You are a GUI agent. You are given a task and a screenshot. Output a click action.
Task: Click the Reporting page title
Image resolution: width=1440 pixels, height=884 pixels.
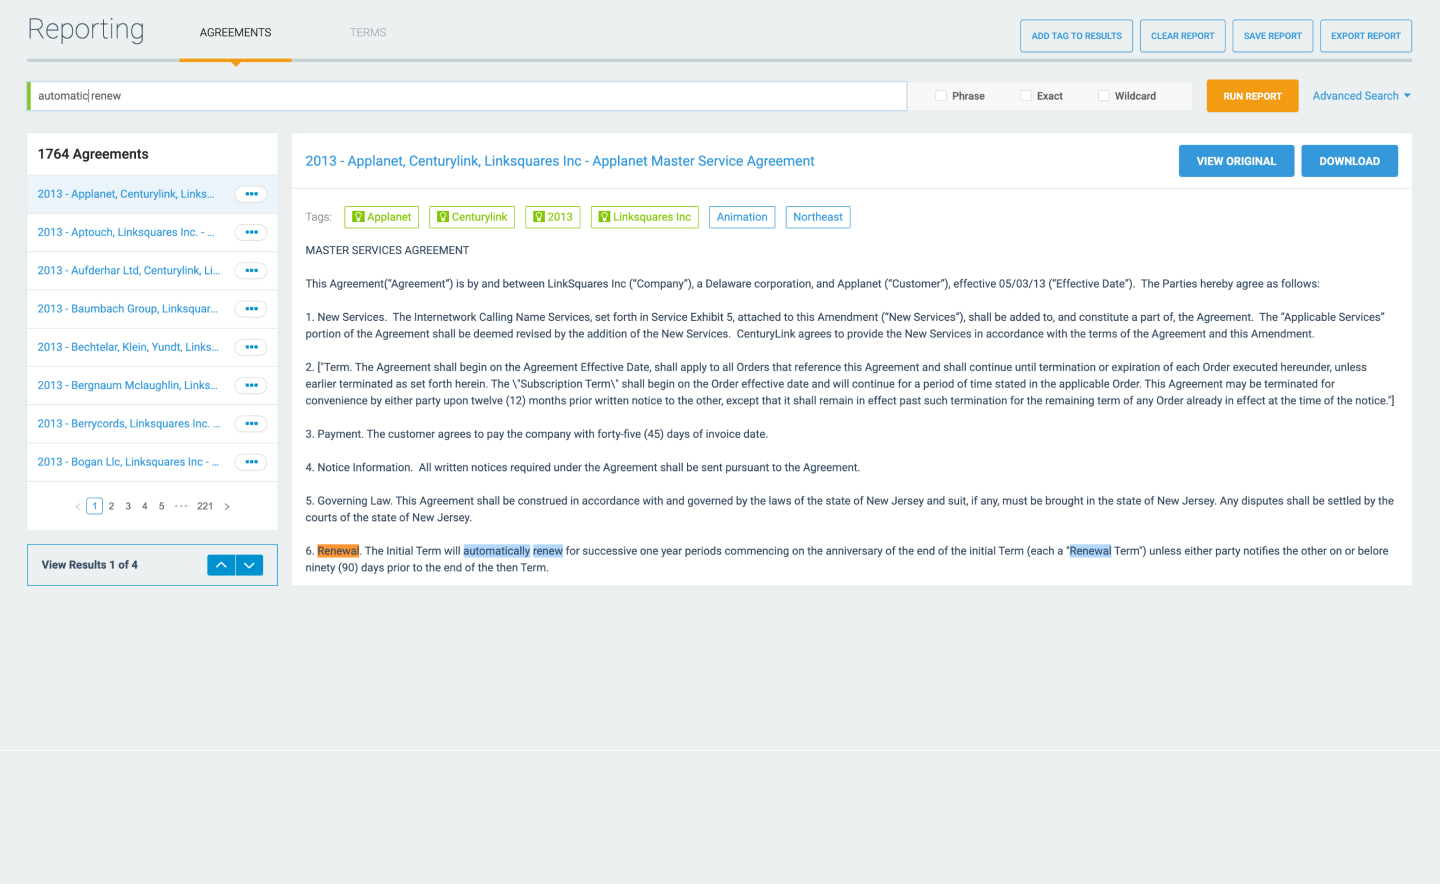(86, 30)
